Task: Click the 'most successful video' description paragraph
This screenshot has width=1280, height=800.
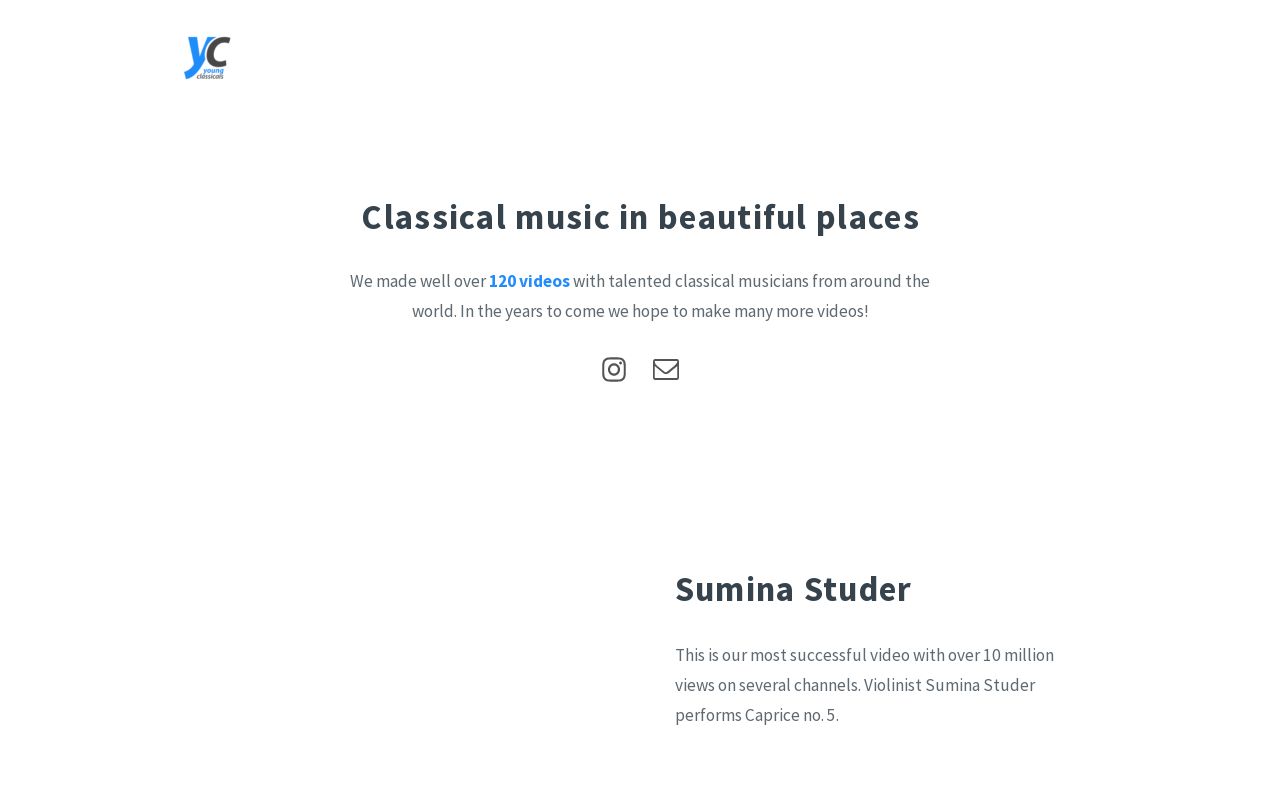Action: pos(865,685)
